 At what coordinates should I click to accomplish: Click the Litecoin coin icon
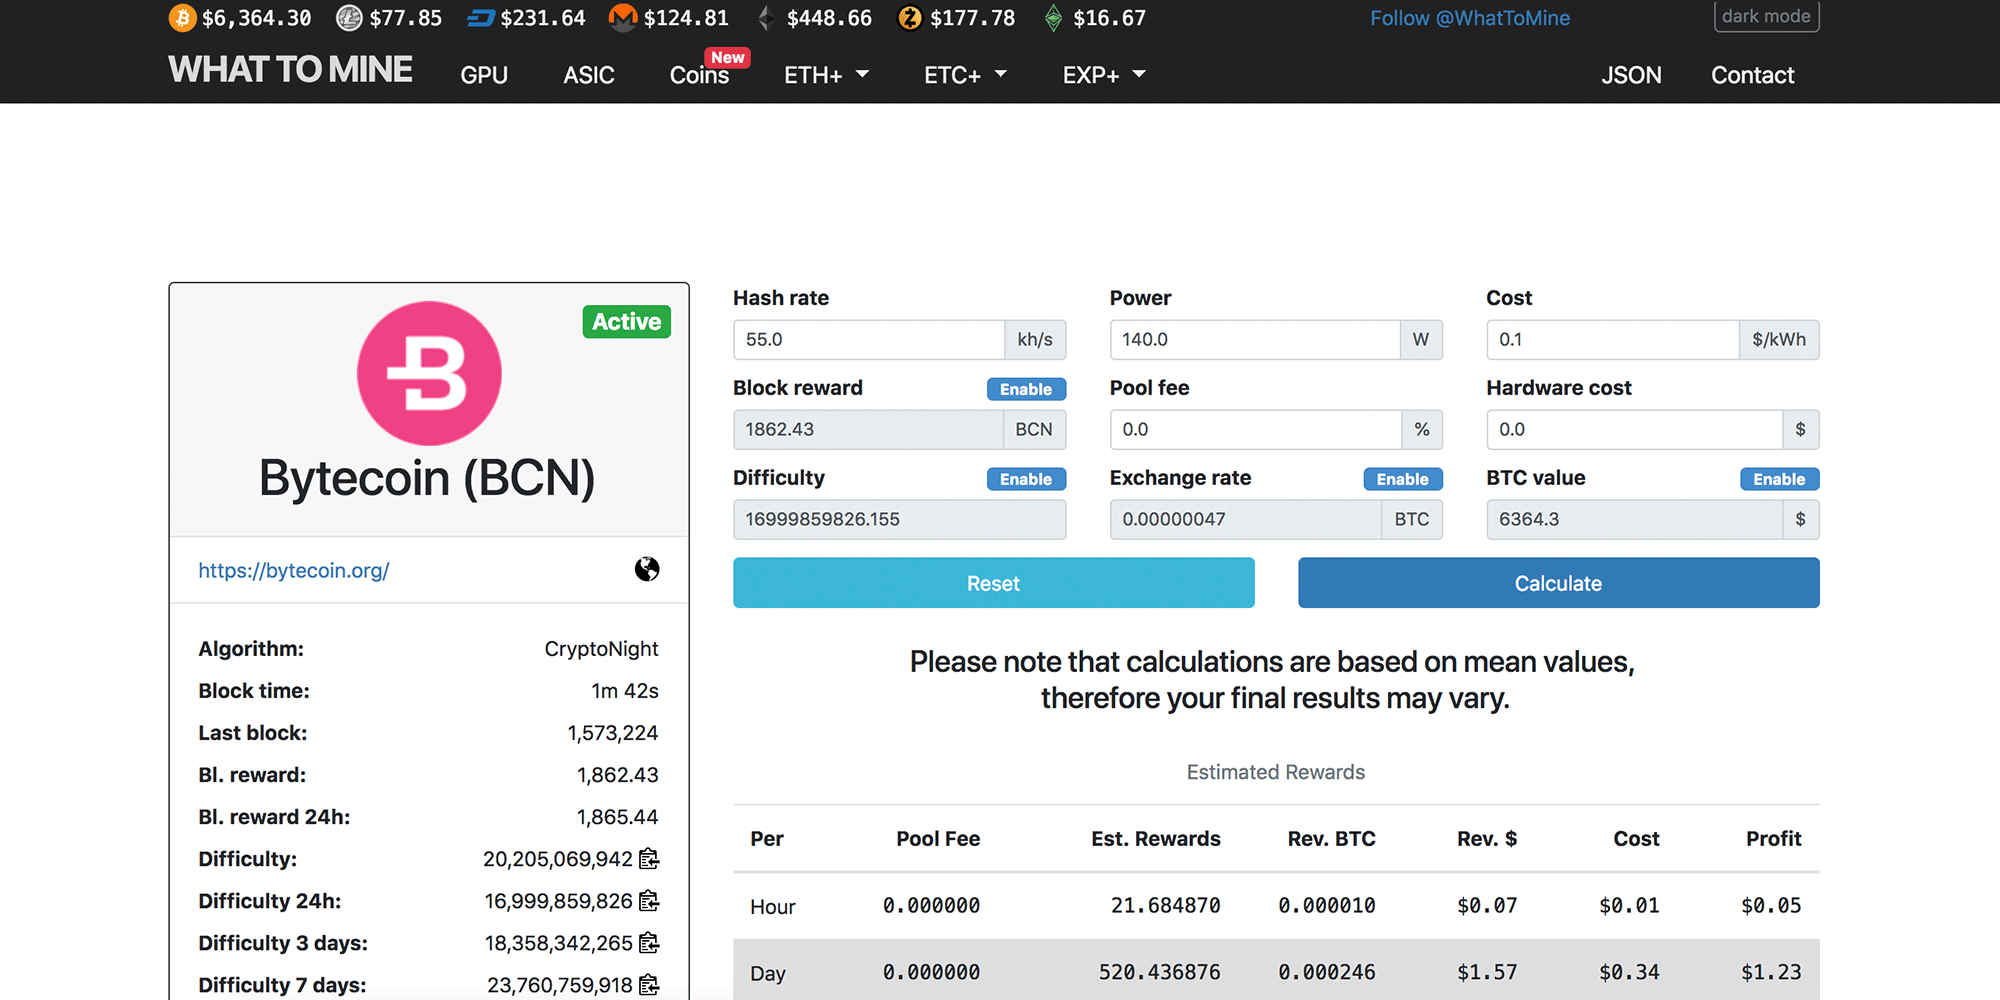(x=349, y=18)
